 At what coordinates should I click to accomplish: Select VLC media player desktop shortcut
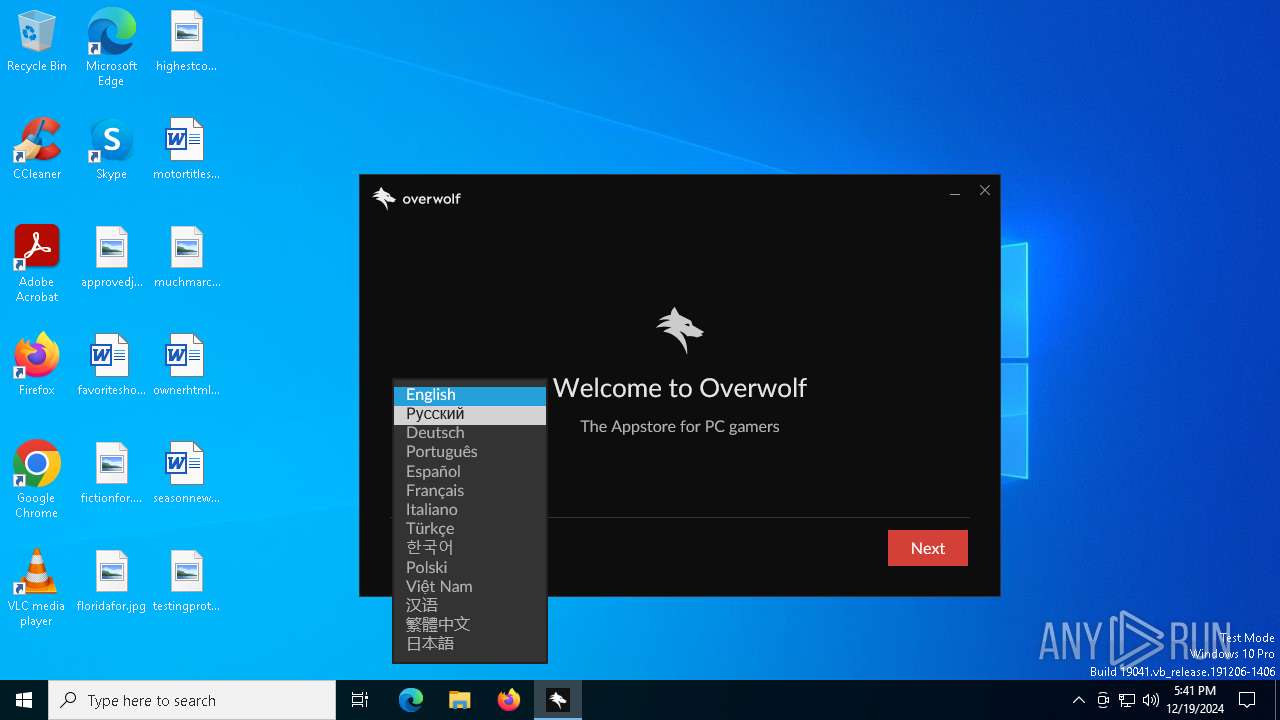coord(37,588)
